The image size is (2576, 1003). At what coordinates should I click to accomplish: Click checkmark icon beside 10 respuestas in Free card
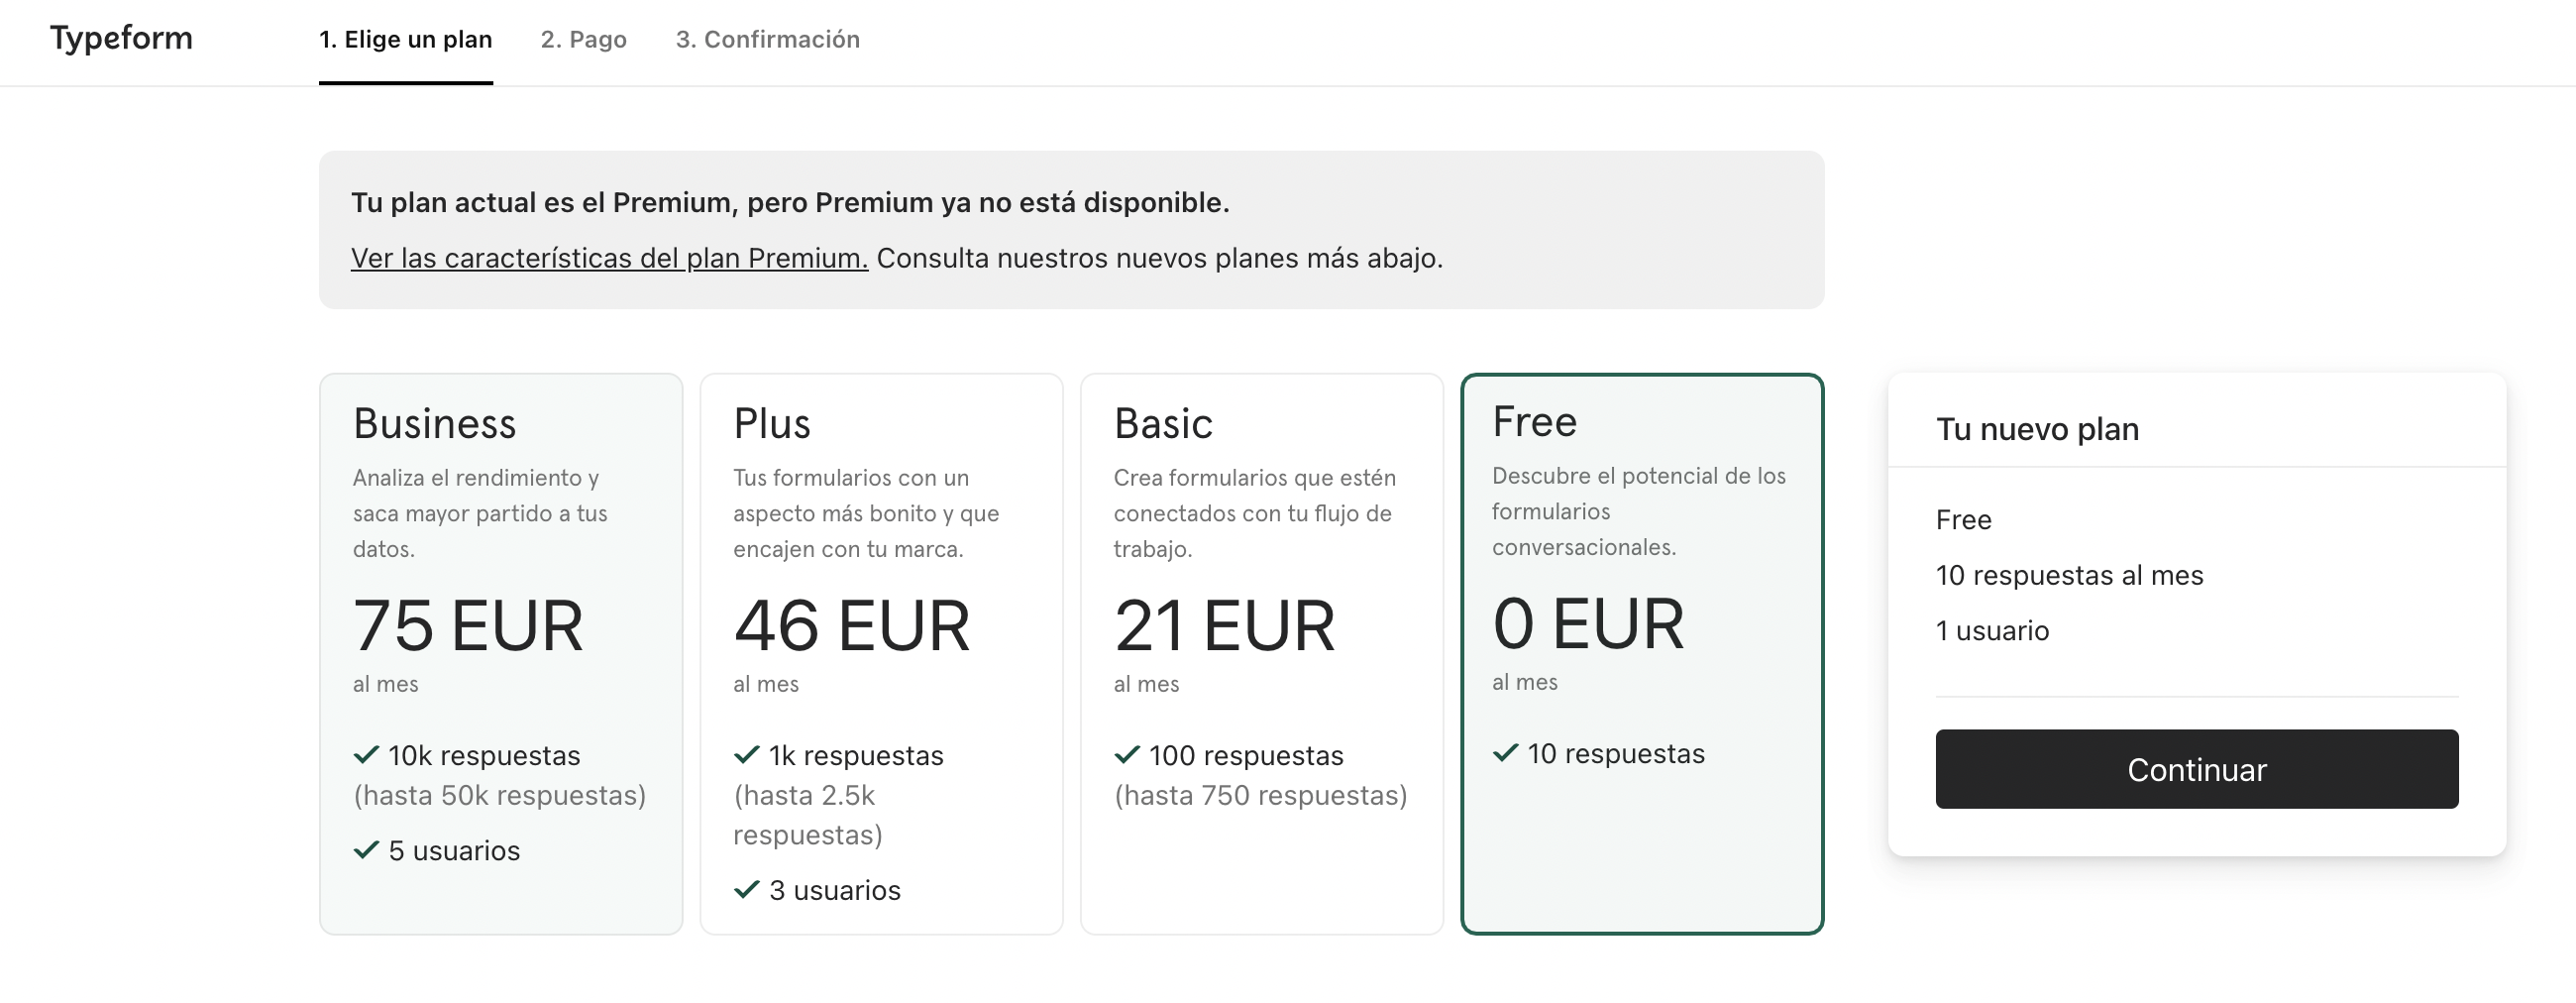tap(1505, 752)
